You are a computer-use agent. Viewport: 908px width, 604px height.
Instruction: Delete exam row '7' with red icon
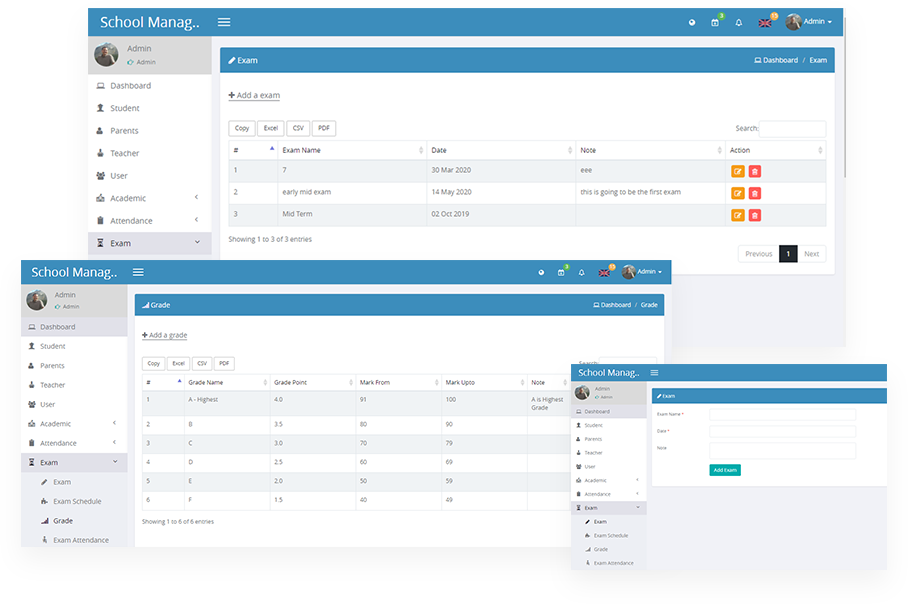click(x=755, y=171)
